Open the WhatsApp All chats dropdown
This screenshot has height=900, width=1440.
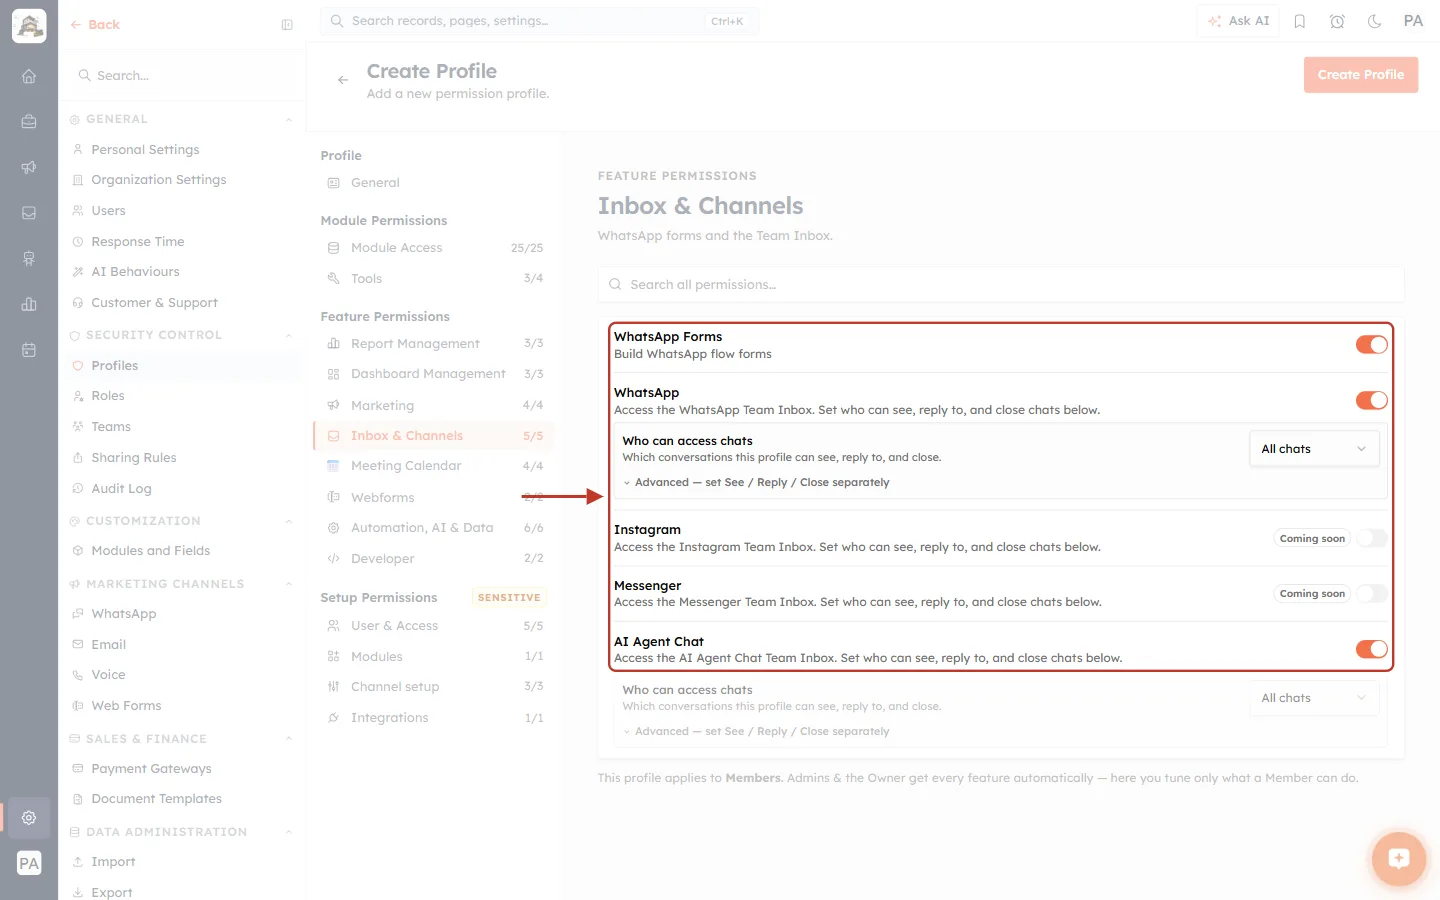[x=1314, y=449]
